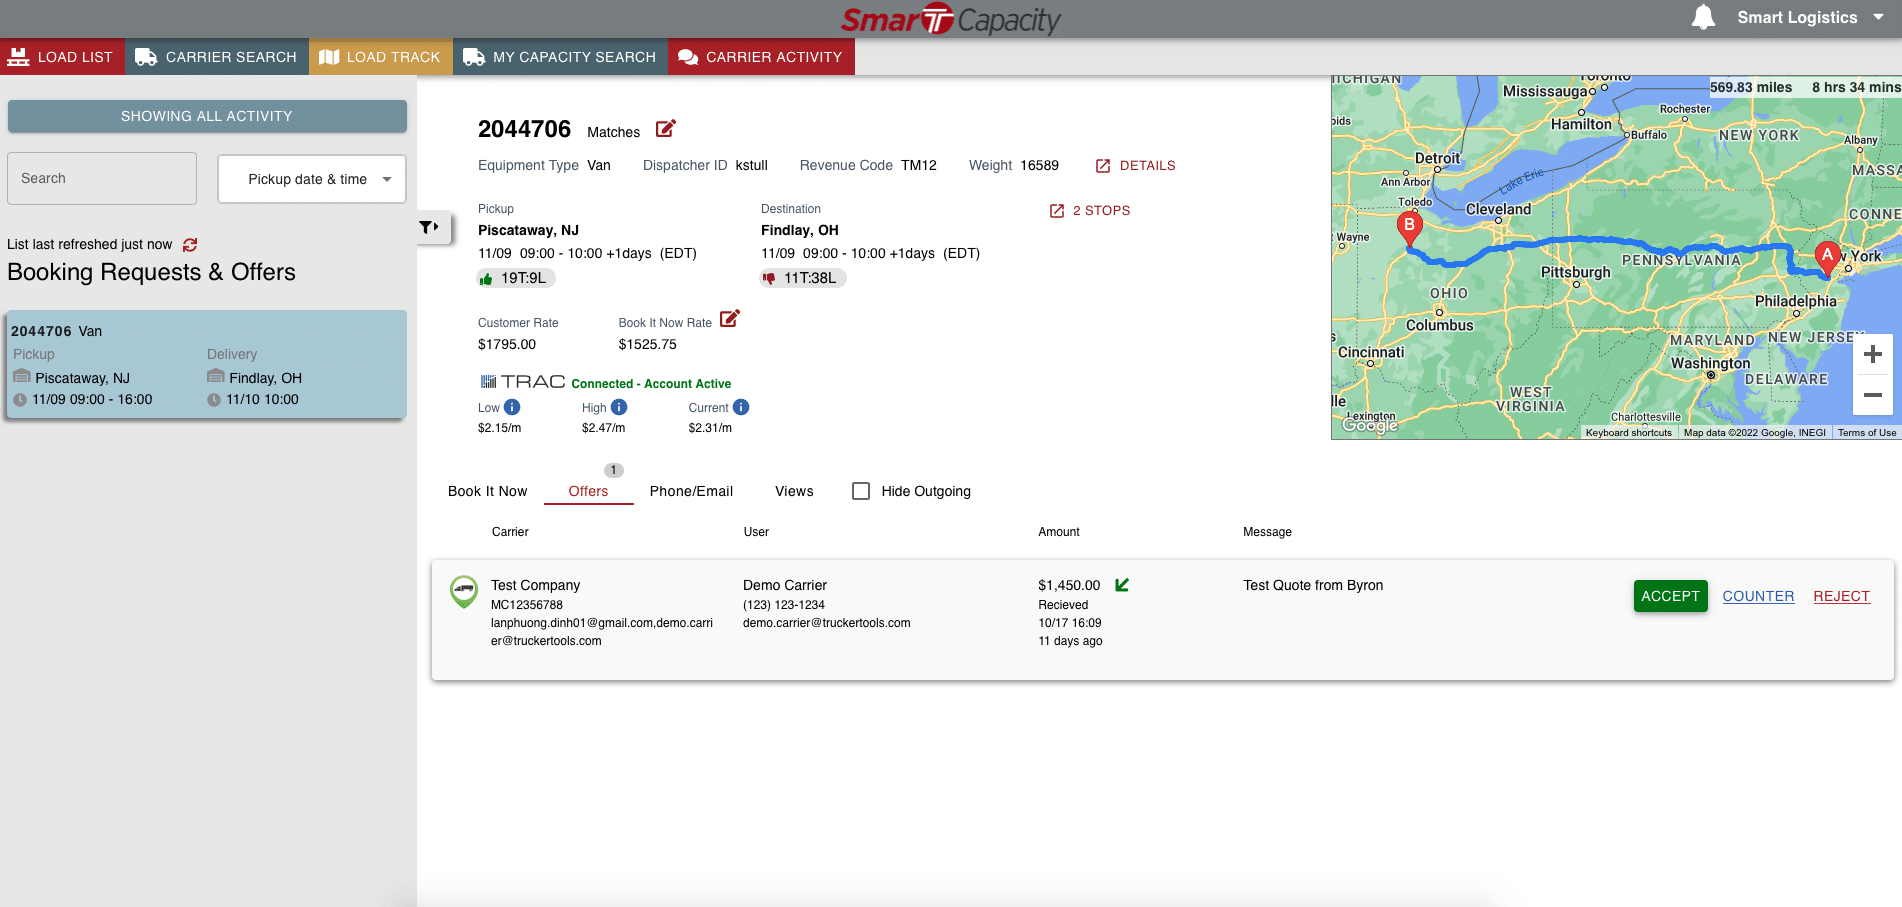Edit the Book It Now Rate
The image size is (1902, 907).
point(730,318)
